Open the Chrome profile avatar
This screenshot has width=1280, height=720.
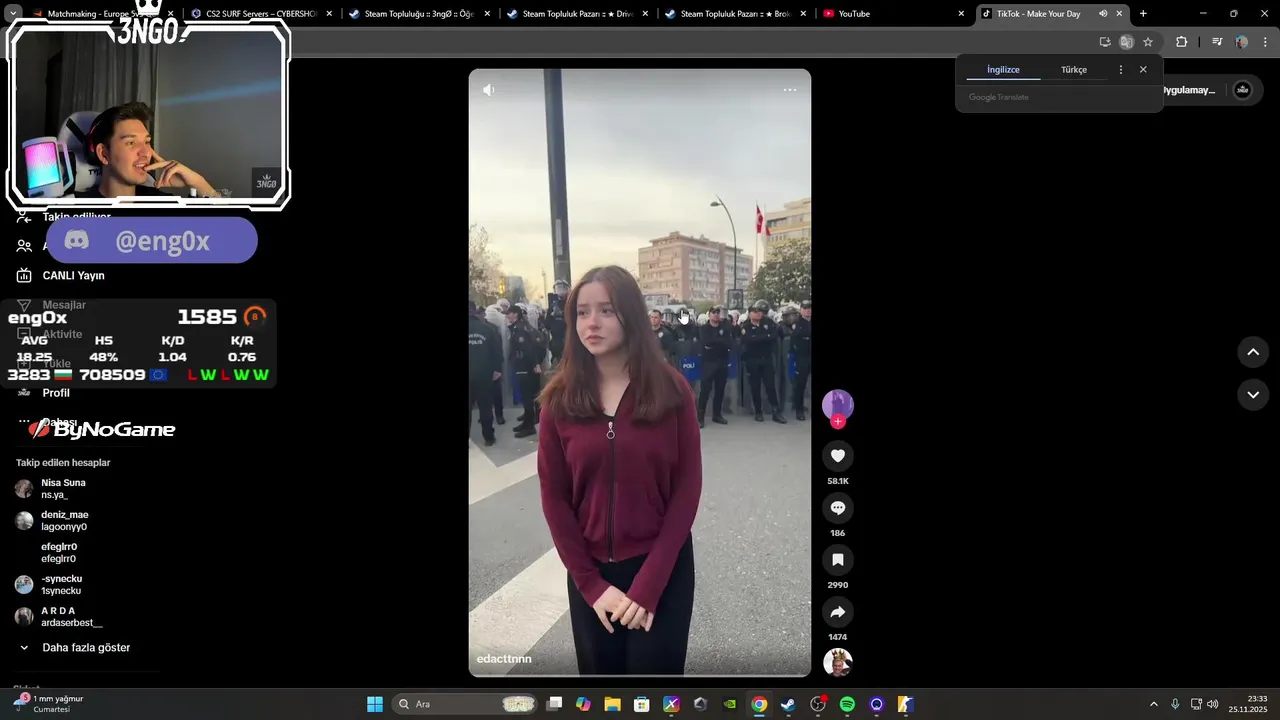pos(1241,42)
